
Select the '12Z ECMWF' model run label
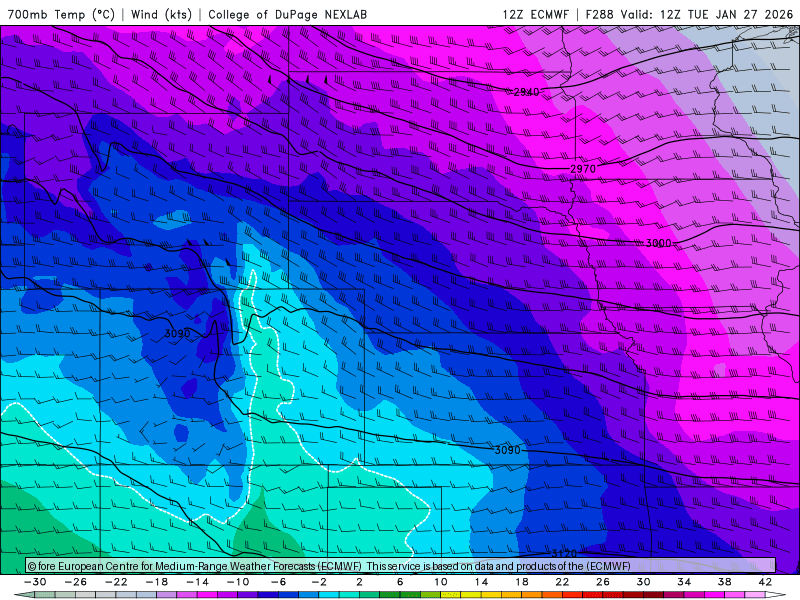point(535,14)
